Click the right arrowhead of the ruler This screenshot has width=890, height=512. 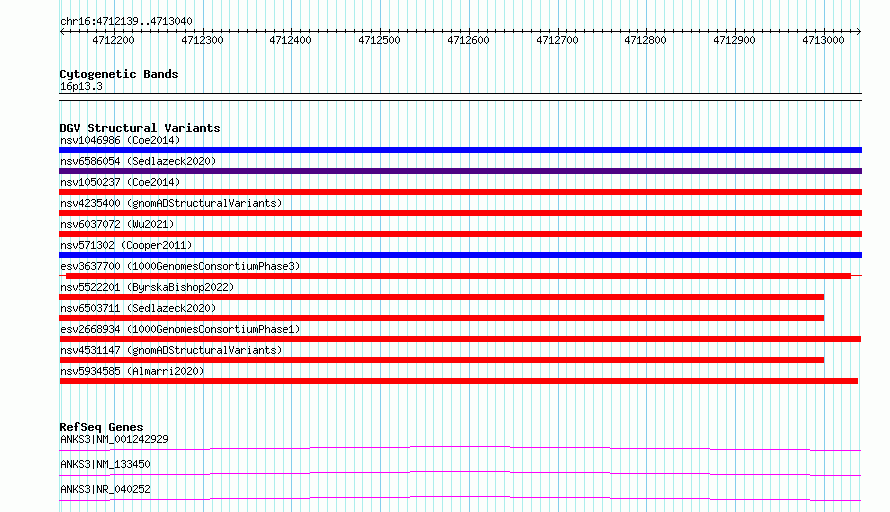pos(859,32)
